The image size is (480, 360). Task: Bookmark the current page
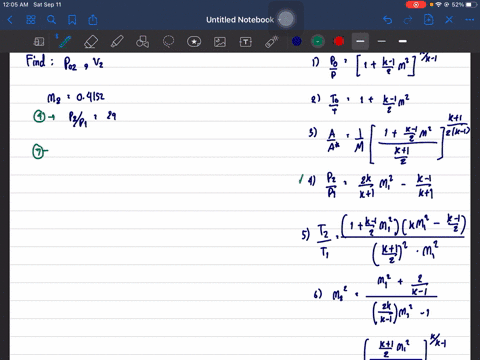(x=72, y=20)
